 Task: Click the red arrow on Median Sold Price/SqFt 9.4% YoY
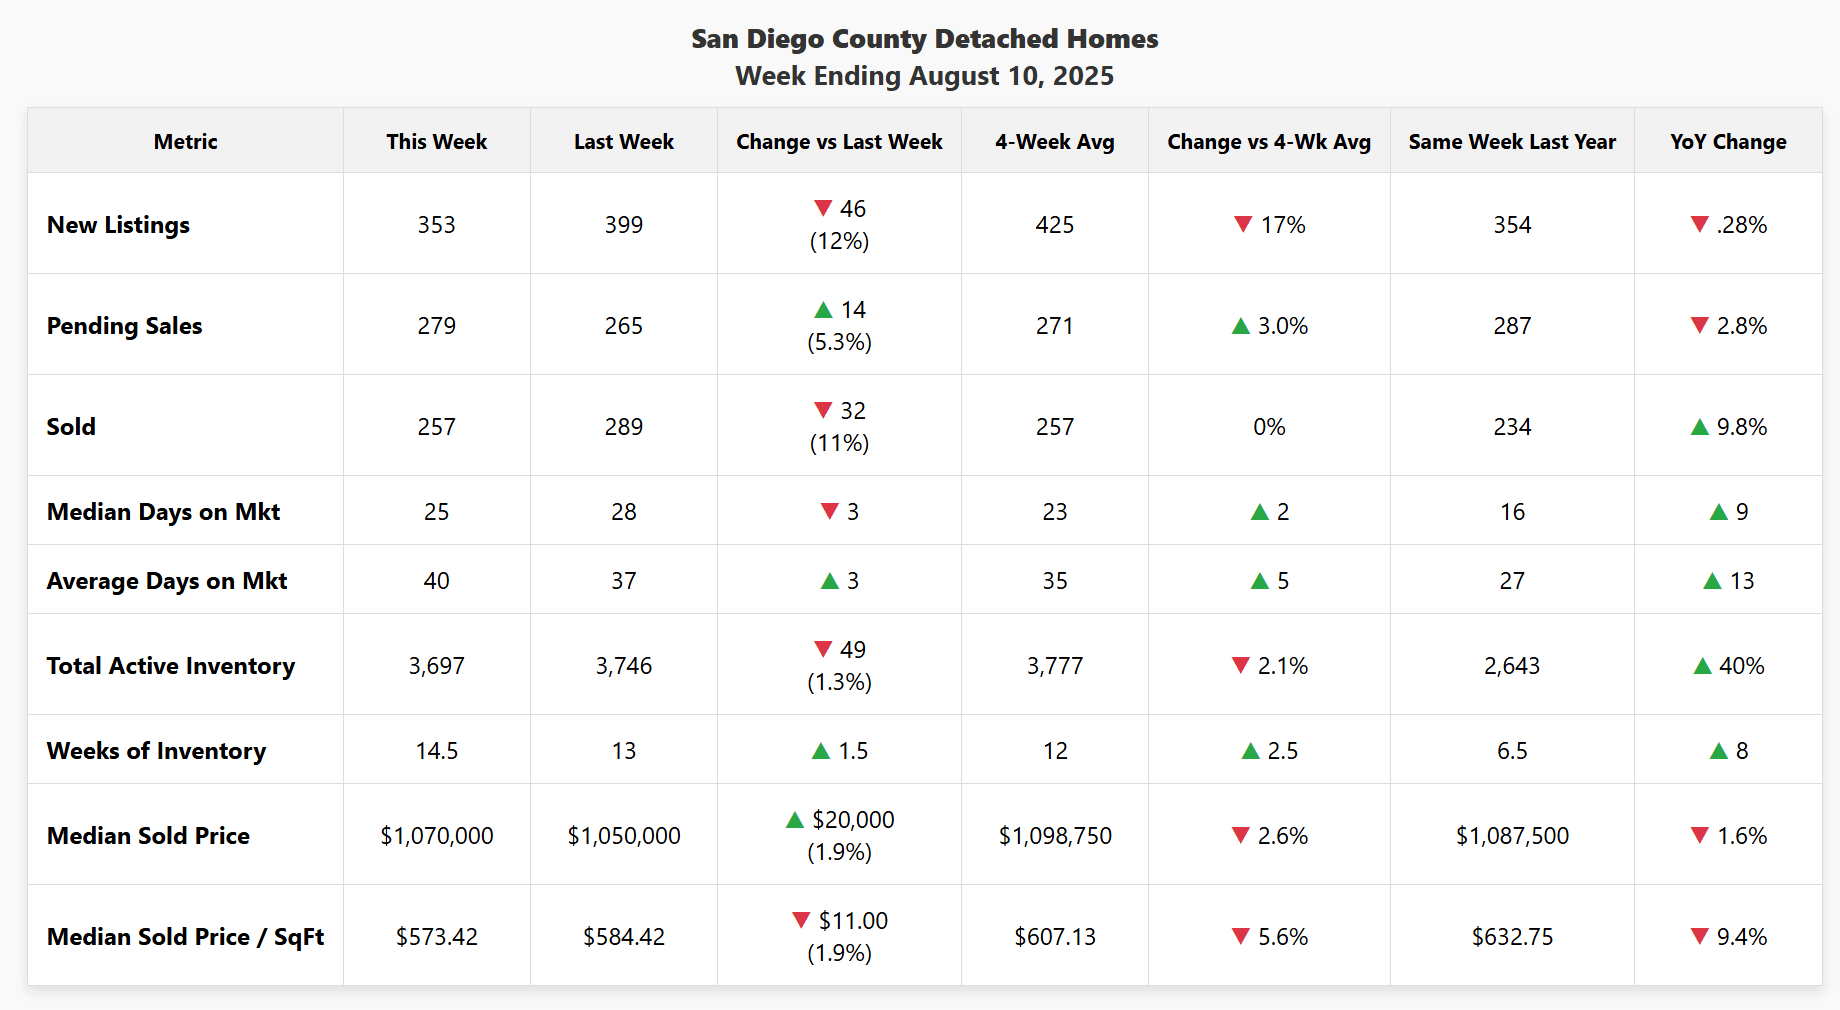(x=1699, y=936)
